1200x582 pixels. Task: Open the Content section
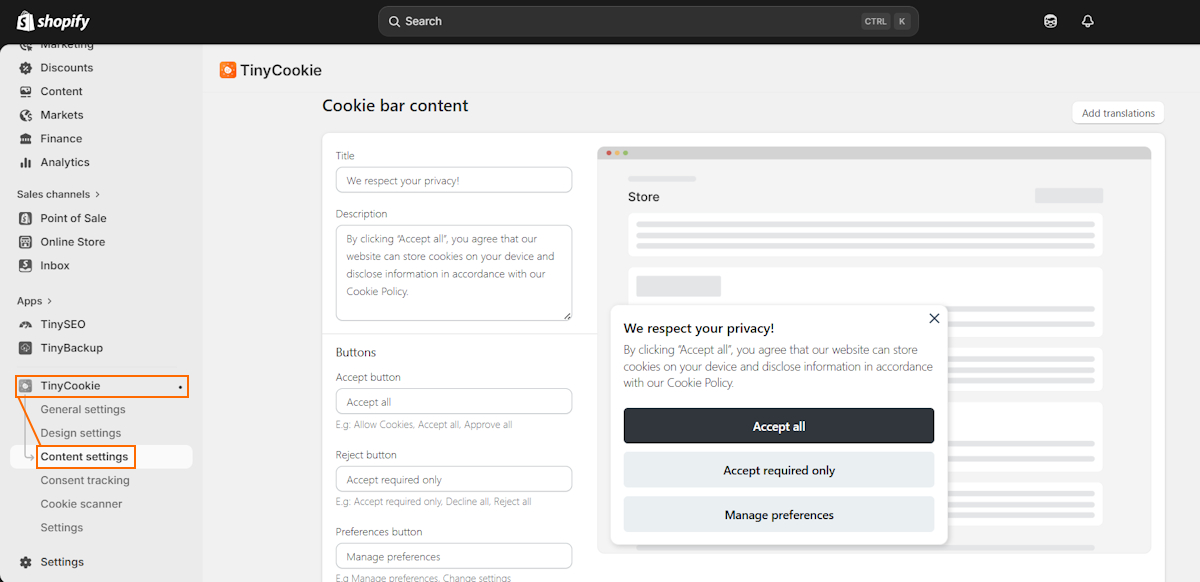(64, 91)
